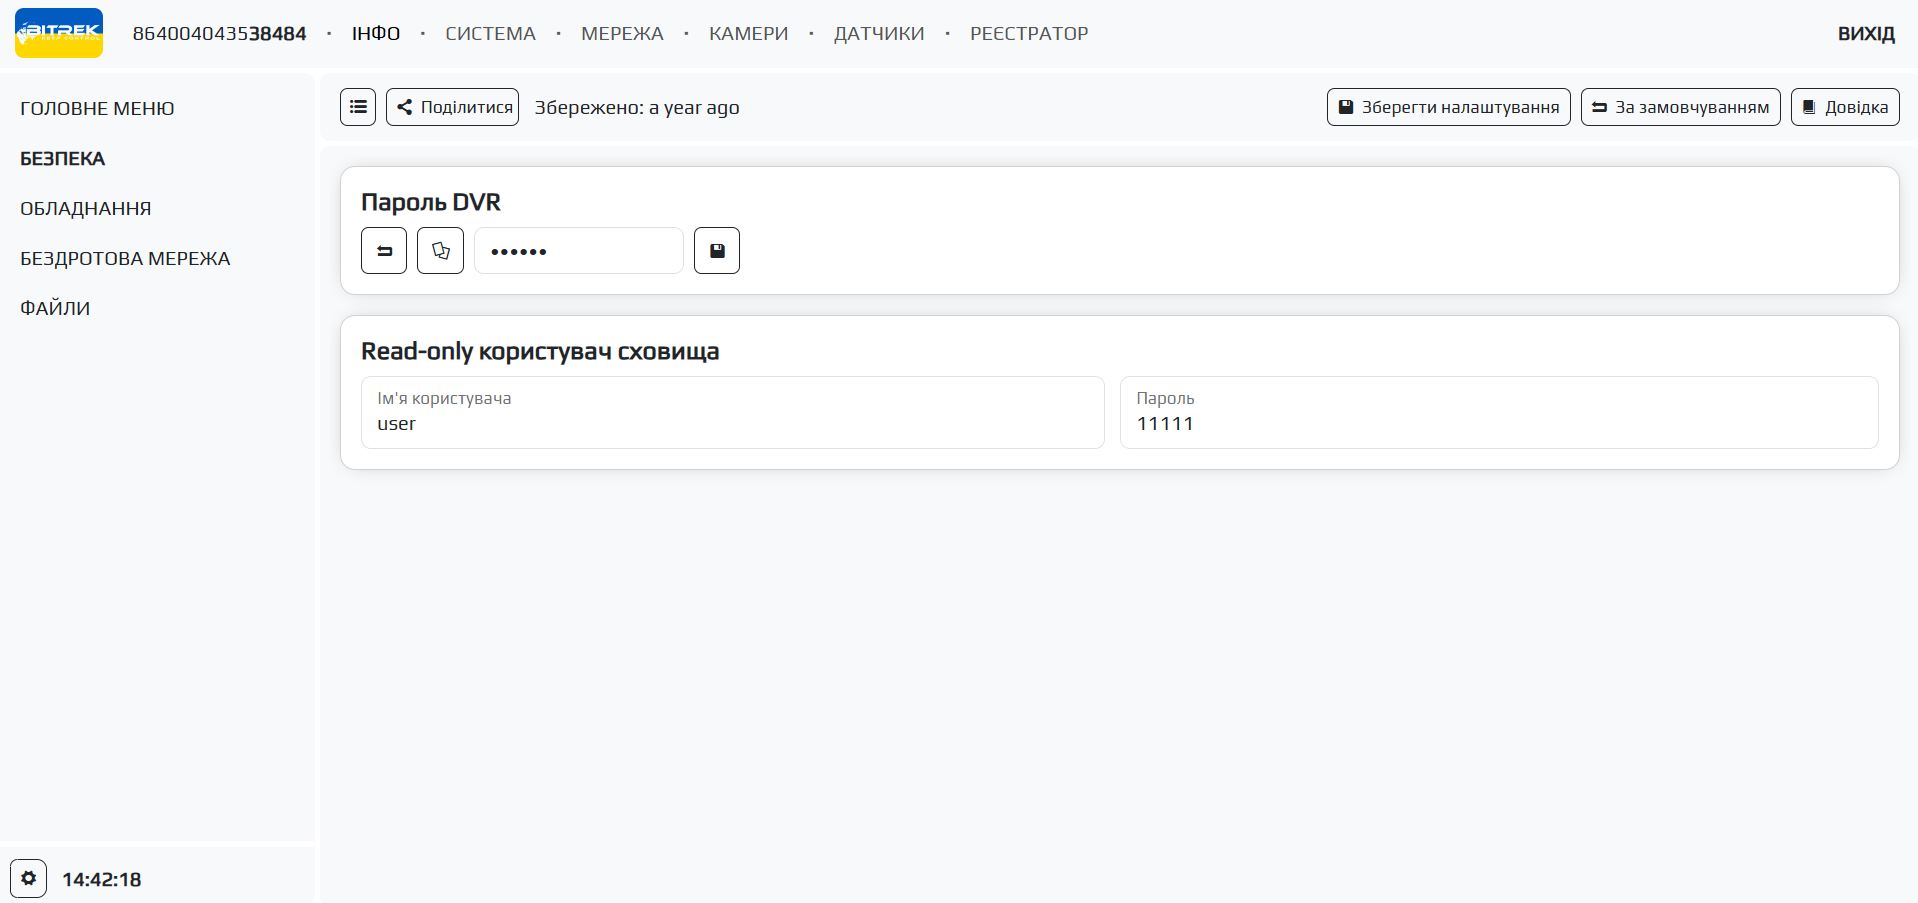Open the КАМЕРИ section
1918x903 pixels.
tap(748, 33)
